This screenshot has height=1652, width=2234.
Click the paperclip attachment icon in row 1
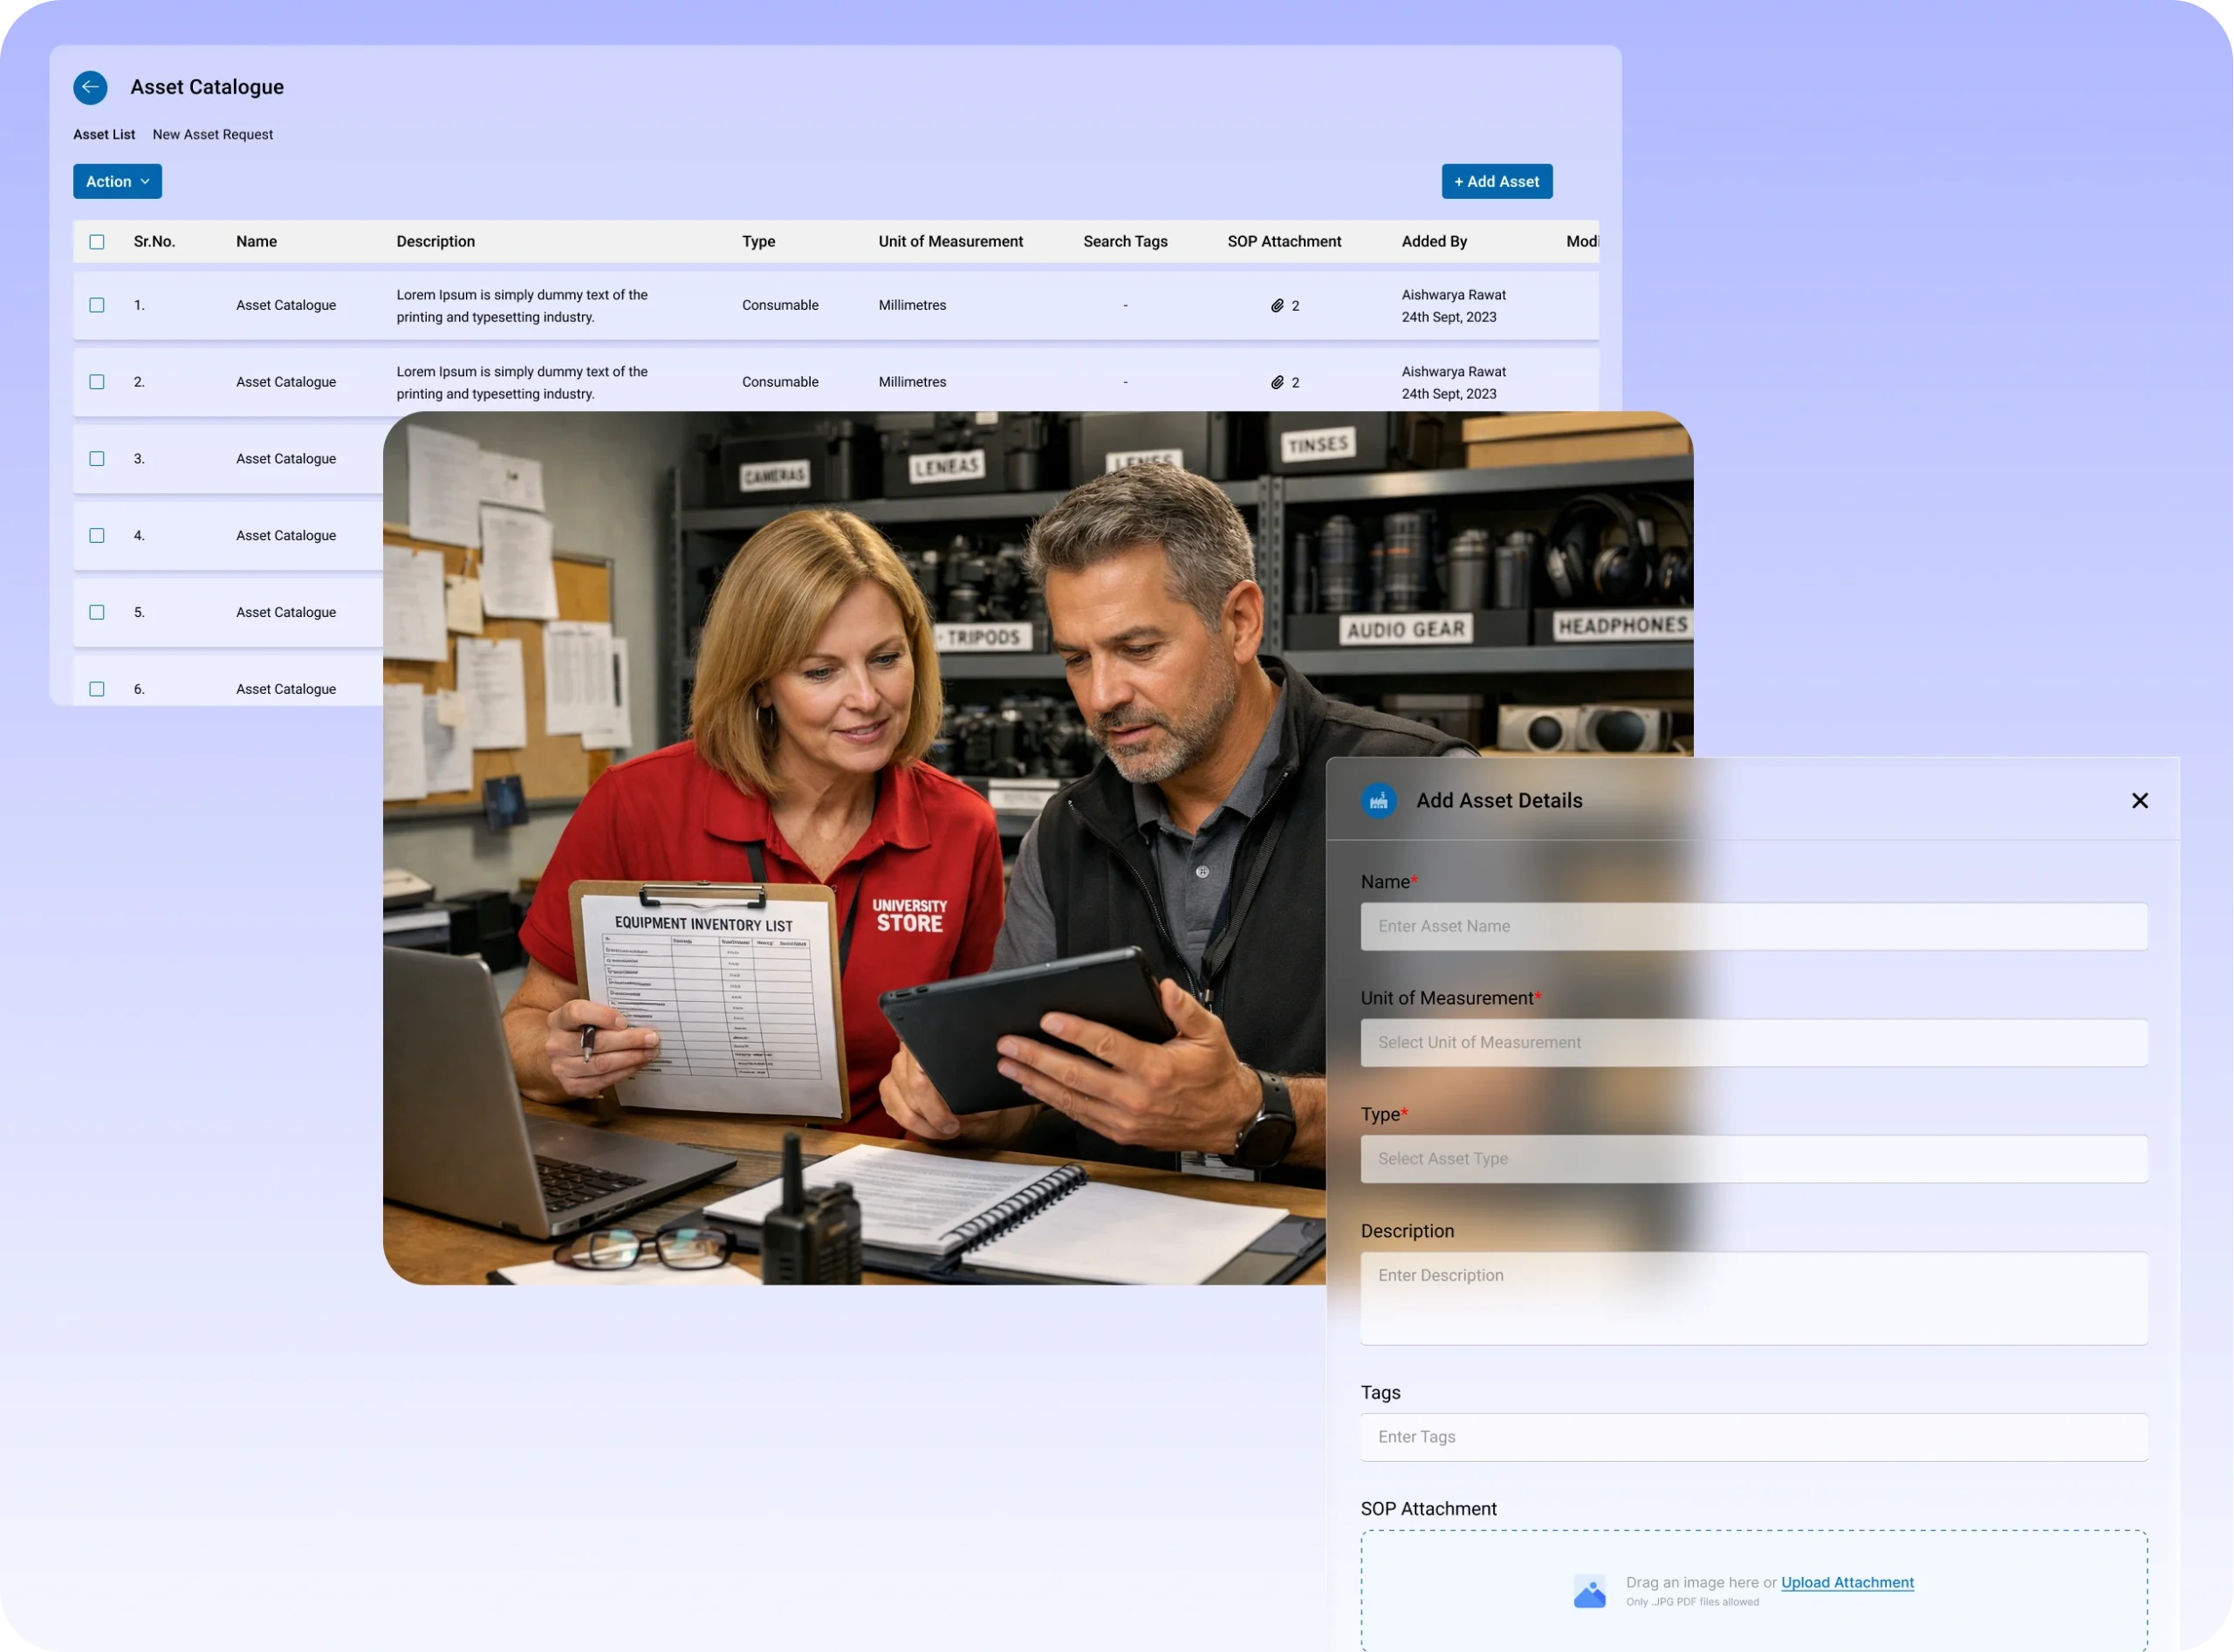pyautogui.click(x=1277, y=306)
